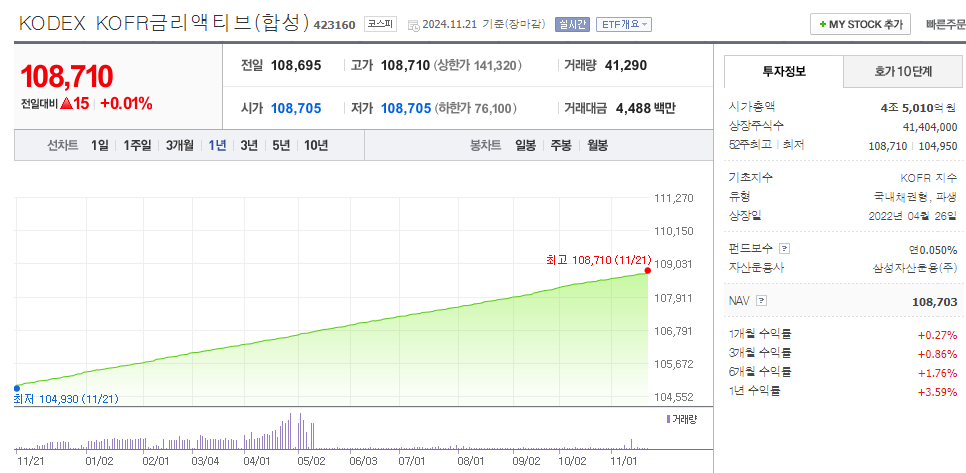Click the red 최고 point marker on the chart
The image size is (966, 473).
tap(647, 270)
